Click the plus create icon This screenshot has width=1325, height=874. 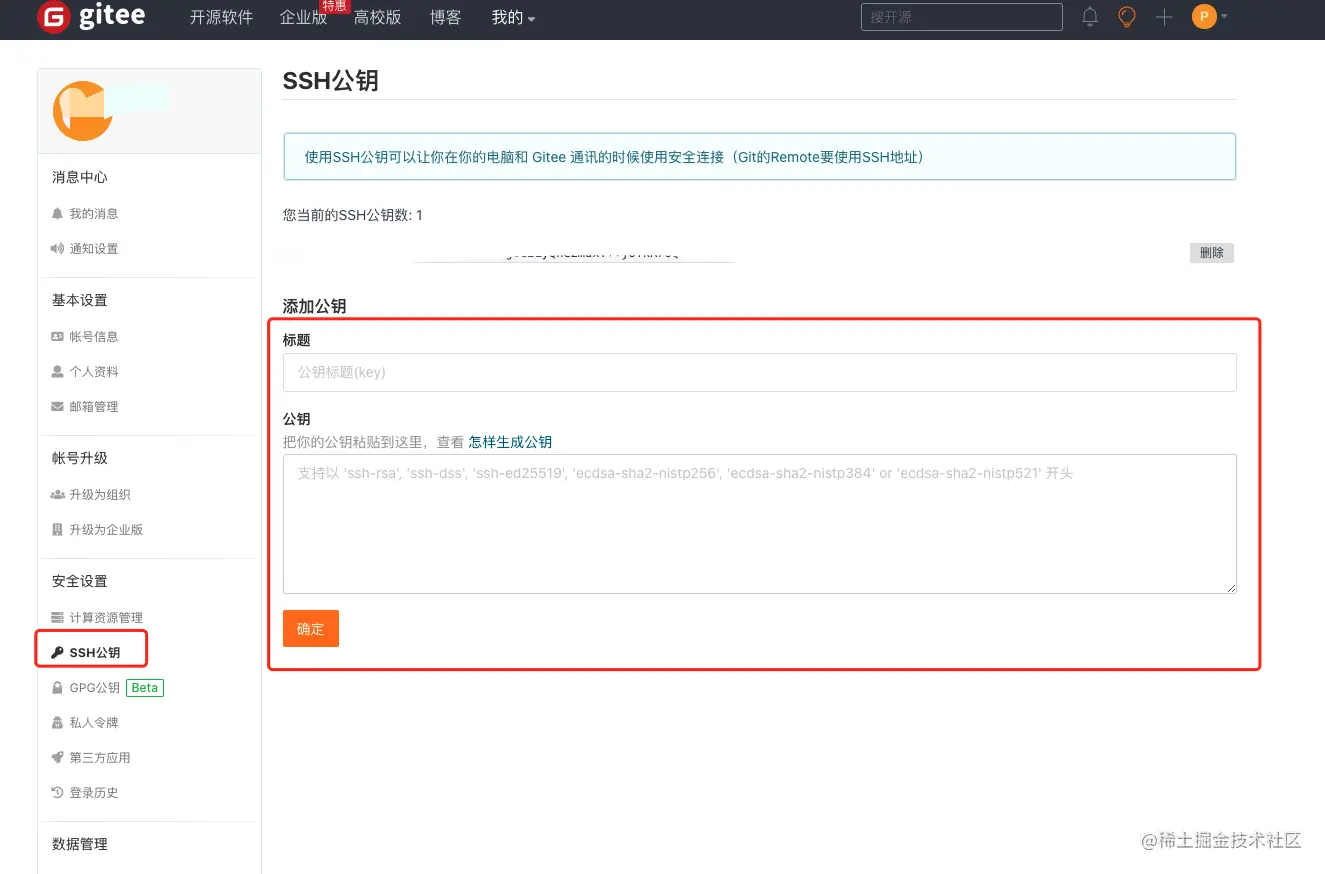tap(1164, 17)
